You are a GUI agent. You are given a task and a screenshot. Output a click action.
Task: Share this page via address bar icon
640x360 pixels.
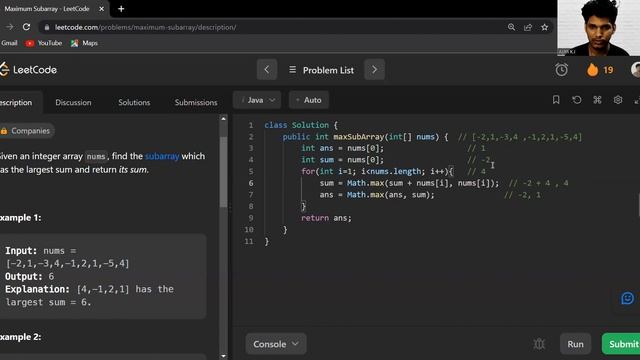click(528, 27)
